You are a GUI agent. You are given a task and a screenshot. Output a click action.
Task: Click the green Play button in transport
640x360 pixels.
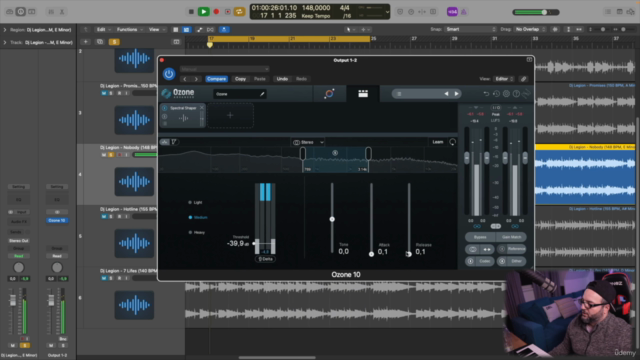pyautogui.click(x=203, y=12)
